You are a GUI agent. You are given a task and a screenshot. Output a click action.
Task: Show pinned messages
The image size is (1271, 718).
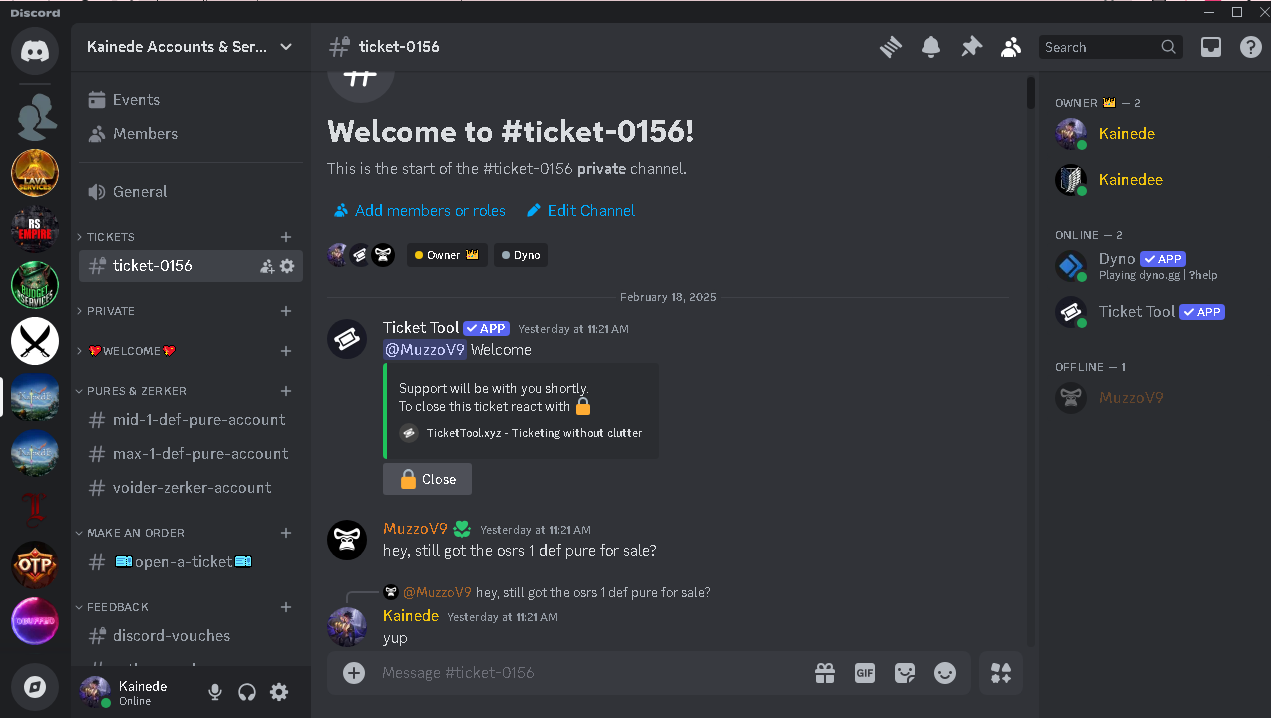(x=971, y=47)
